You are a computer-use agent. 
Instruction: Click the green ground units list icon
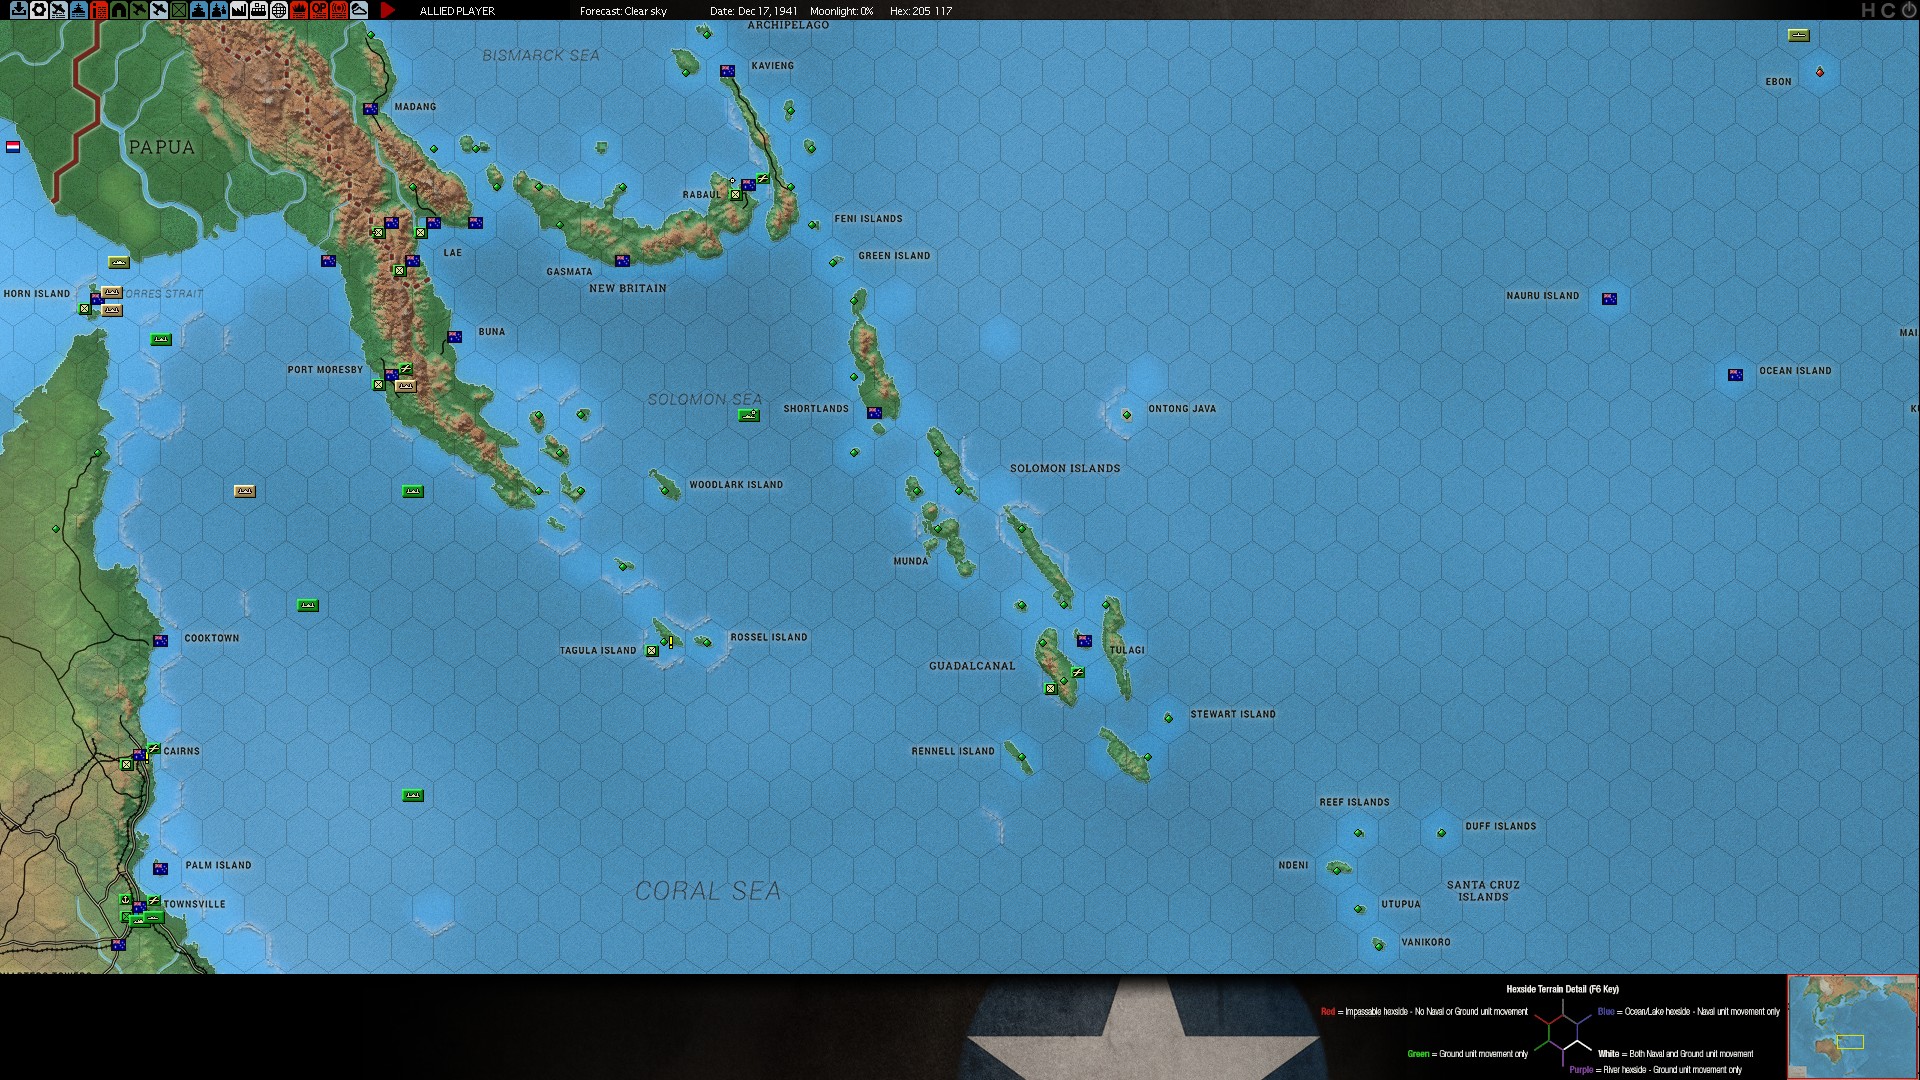pos(178,10)
